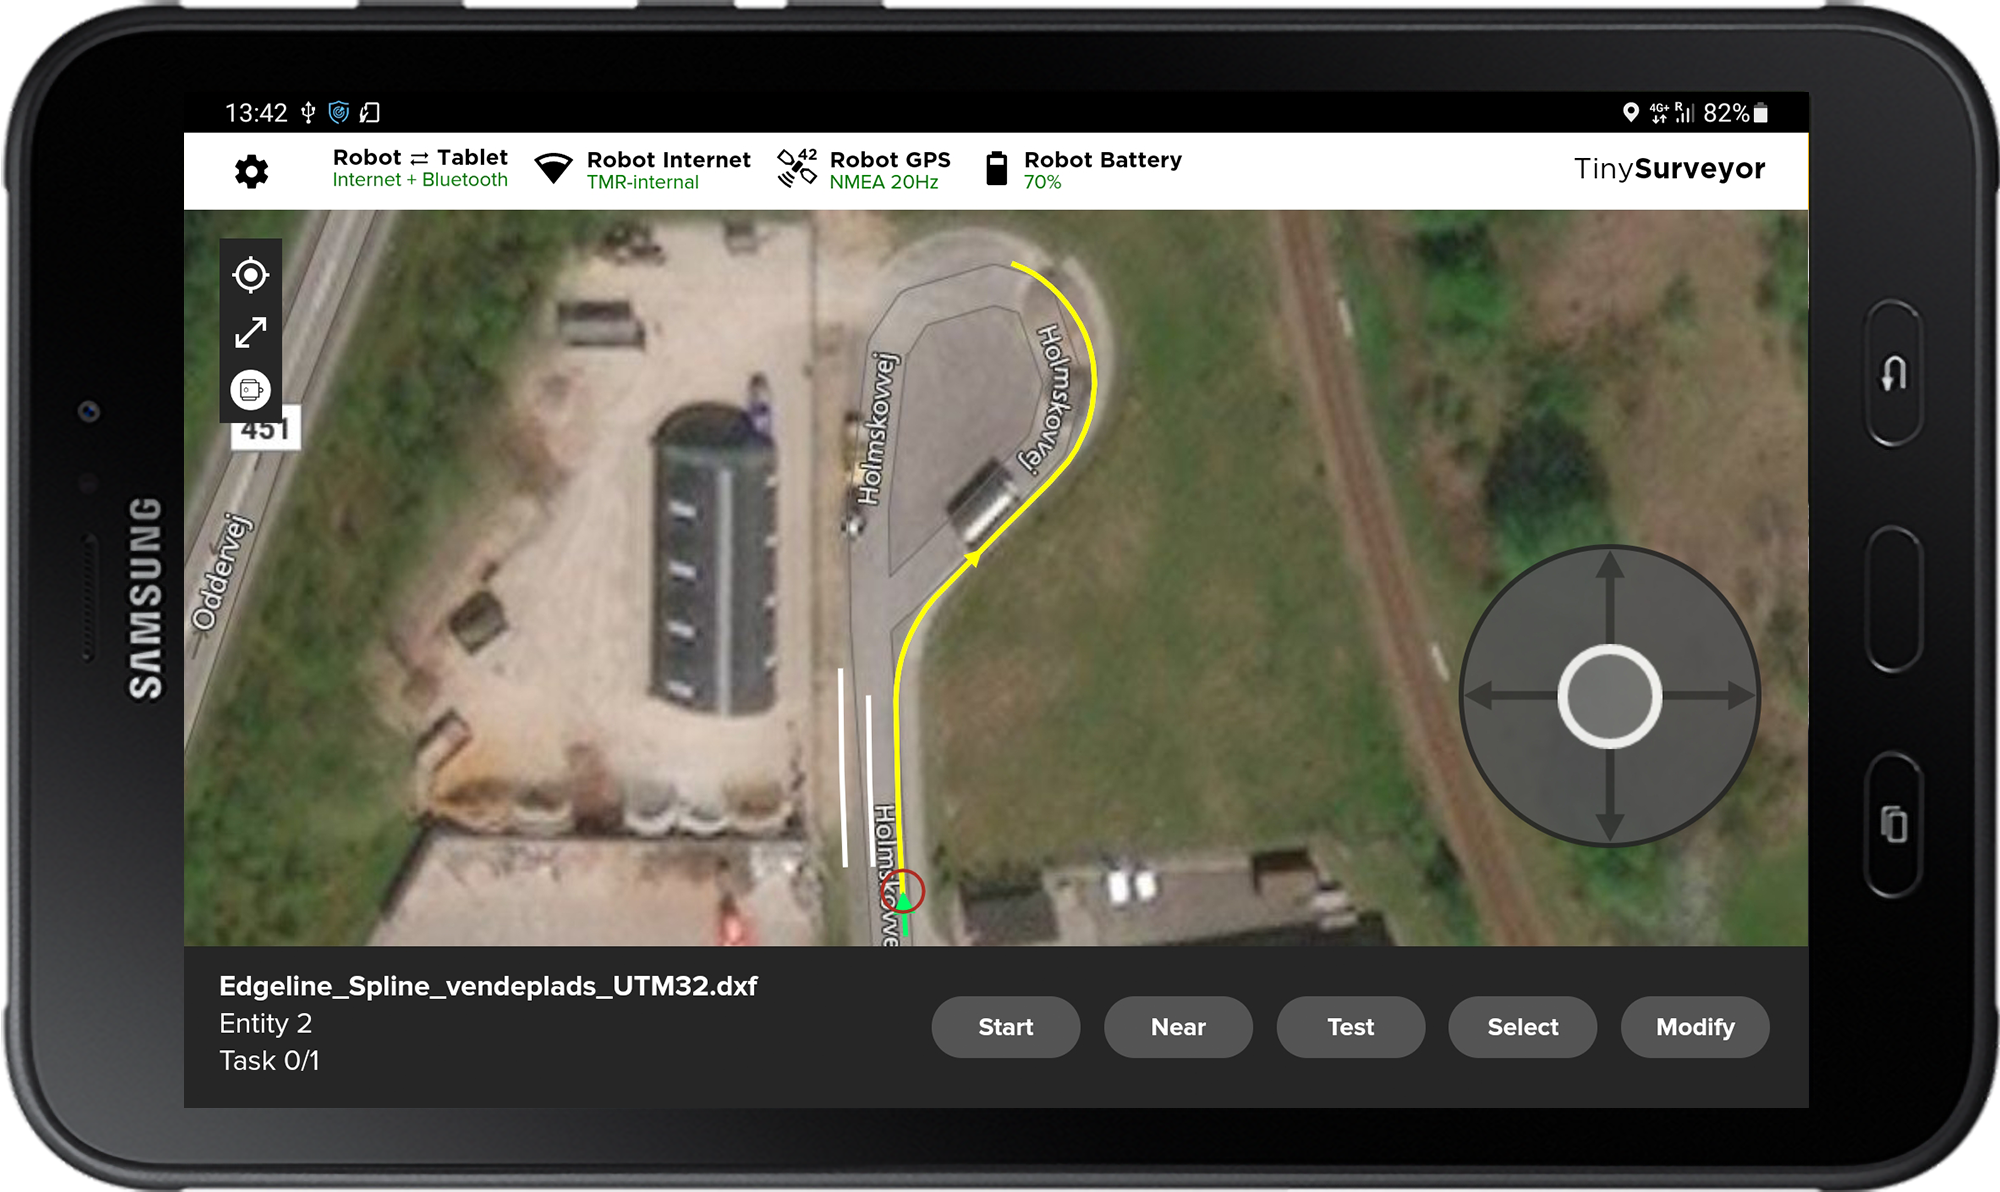2000x1192 pixels.
Task: Tap the Robot GPS satellite icon
Action: point(797,168)
